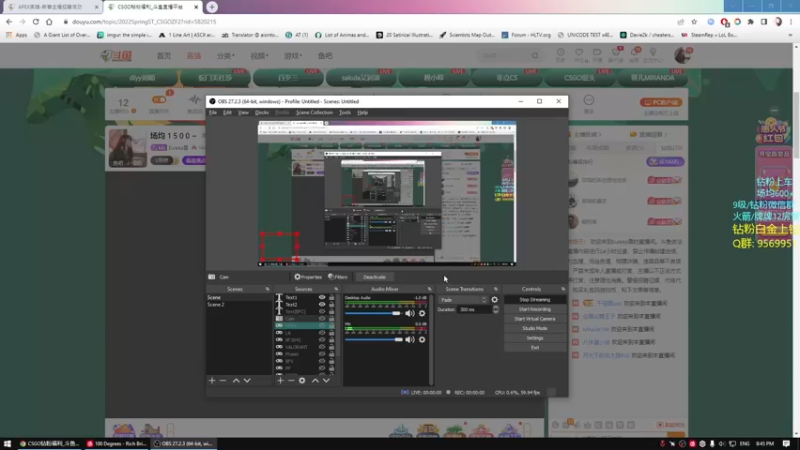Move the selected source down in the Sources panel
This screenshot has width=800, height=450.
[x=326, y=381]
